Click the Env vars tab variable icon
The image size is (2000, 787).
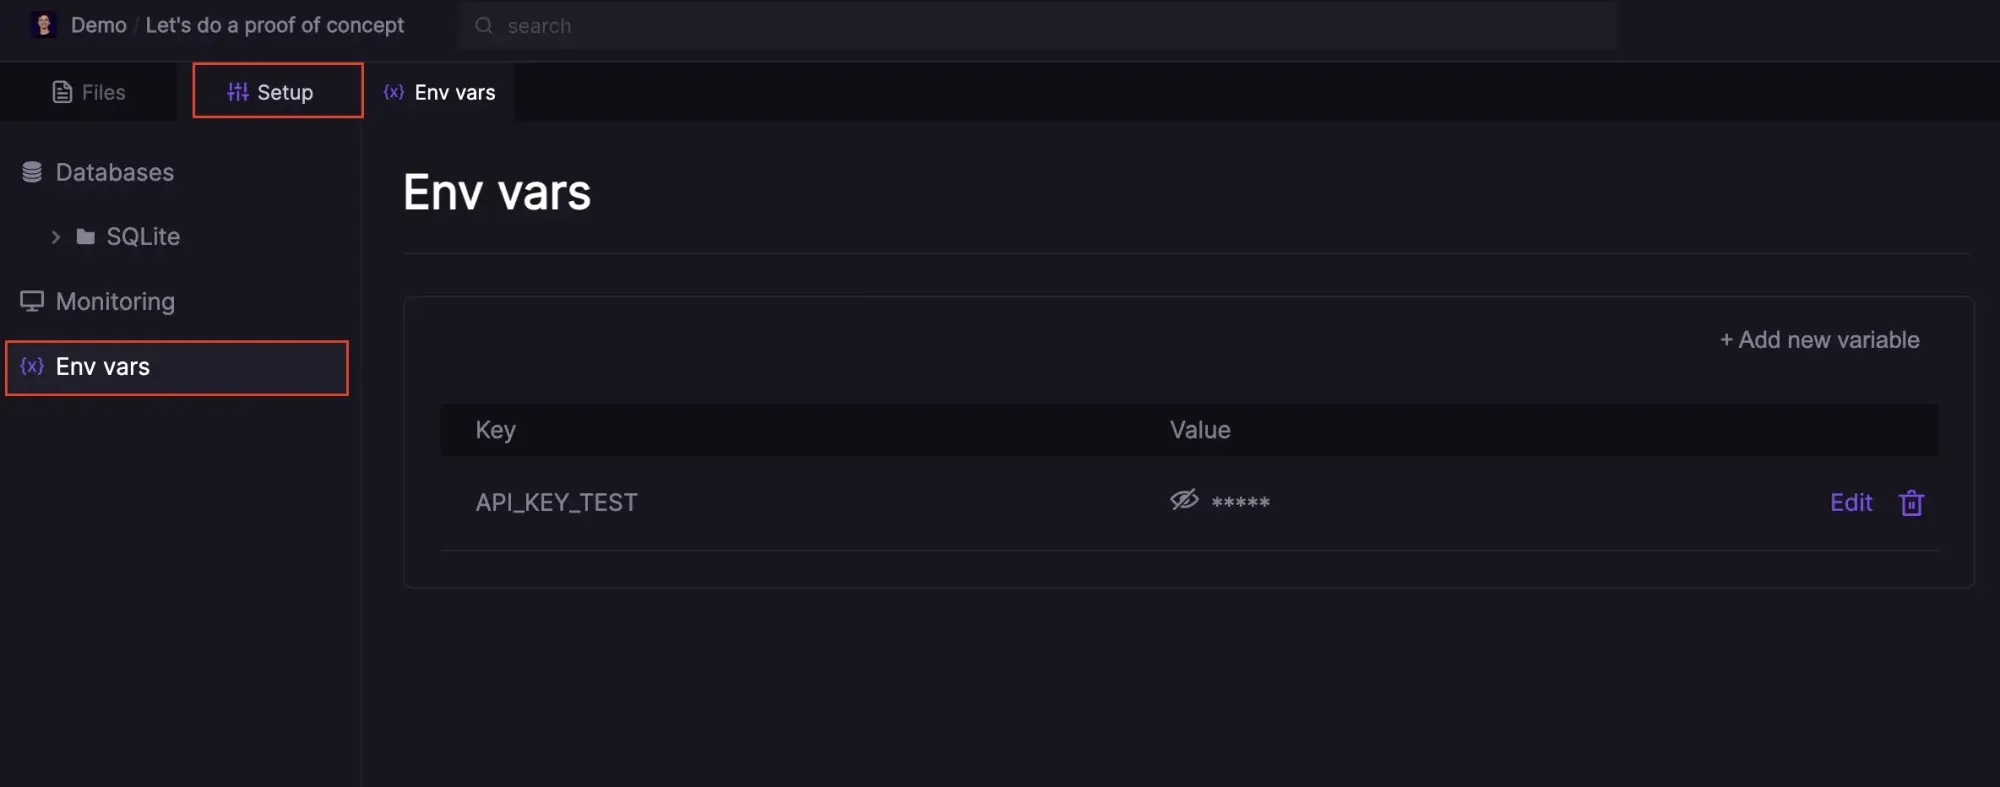[394, 92]
